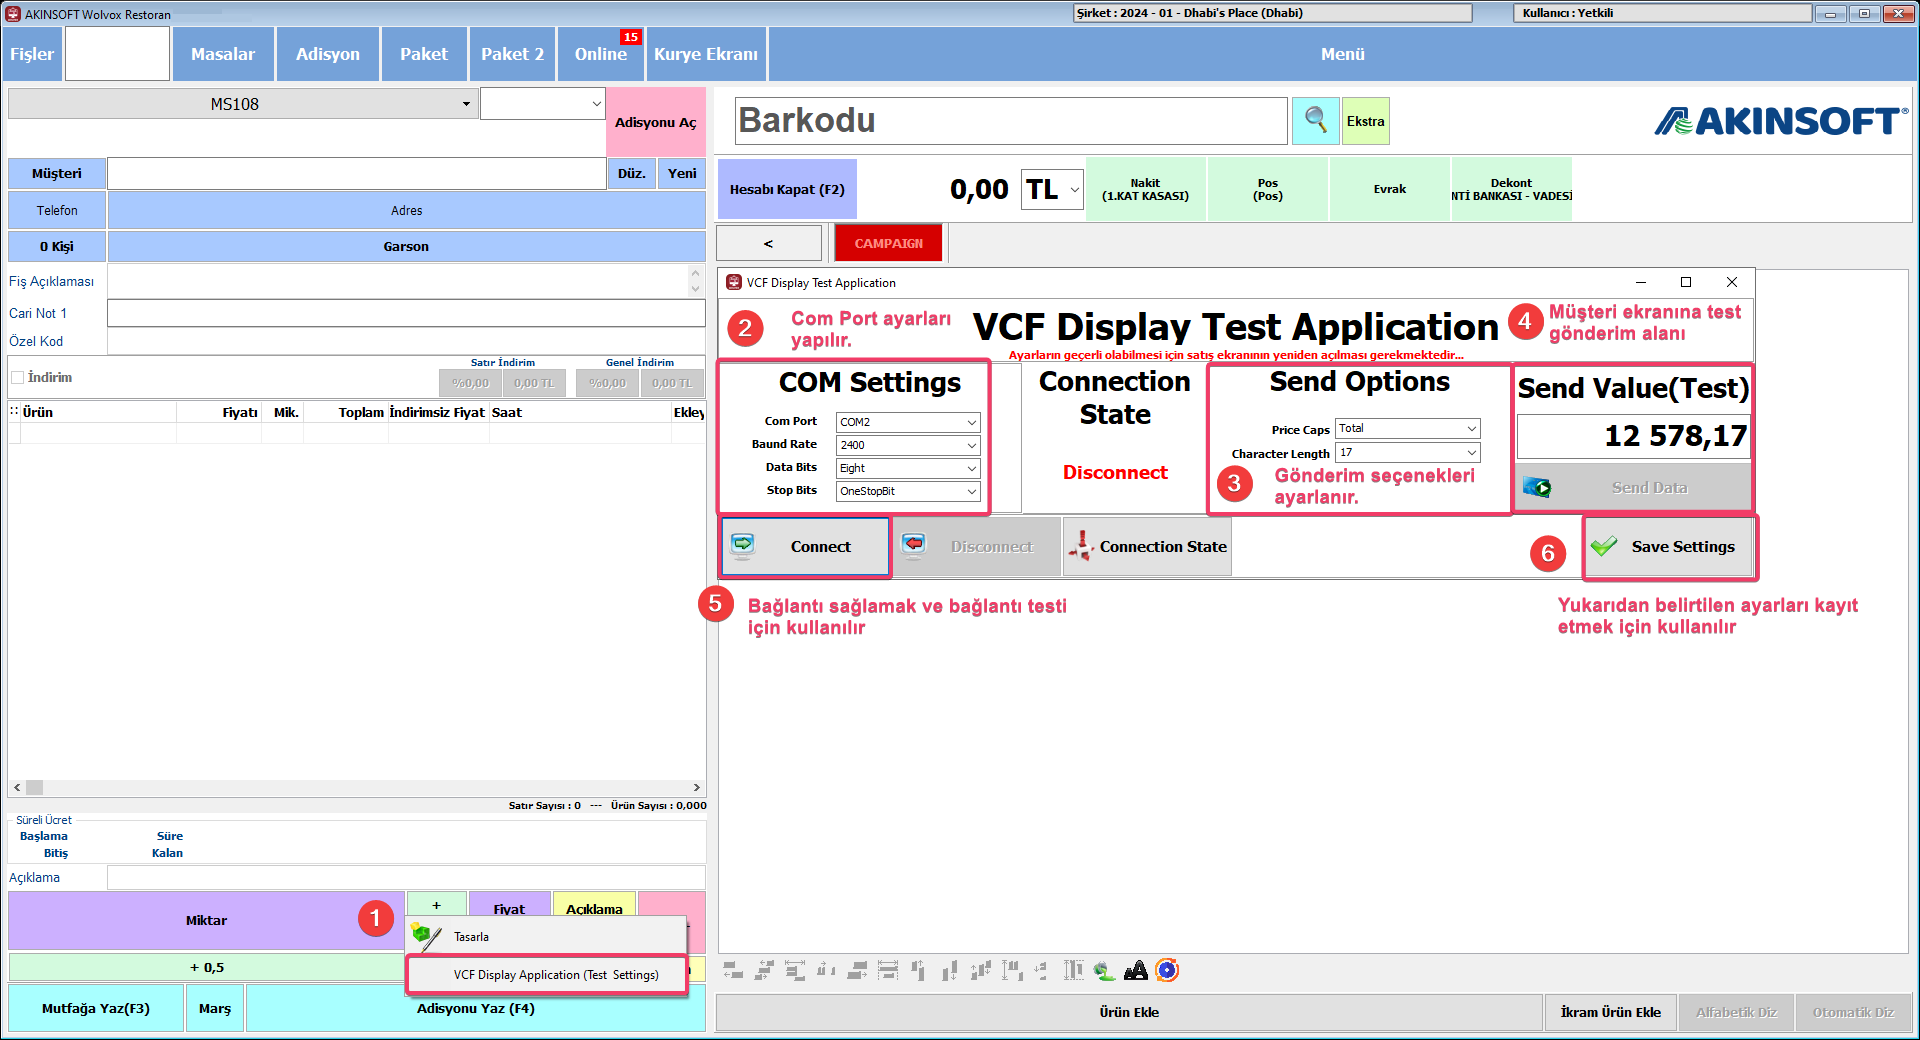Switch to the Adisyon tab
1920x1040 pixels.
(x=328, y=54)
